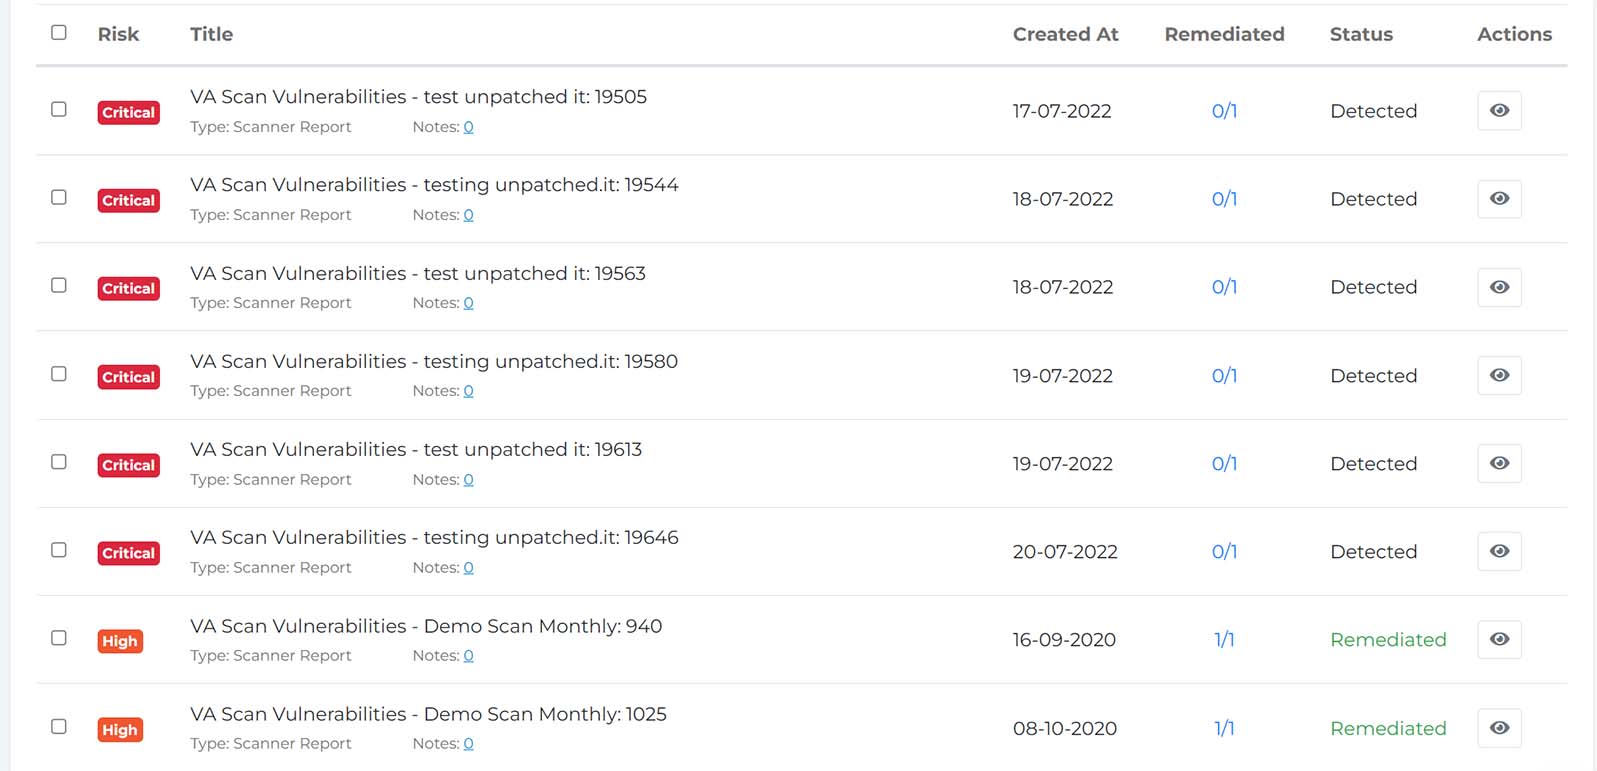This screenshot has width=1597, height=771.
Task: View Demo Scan Monthly 1025 details
Action: click(x=1499, y=728)
